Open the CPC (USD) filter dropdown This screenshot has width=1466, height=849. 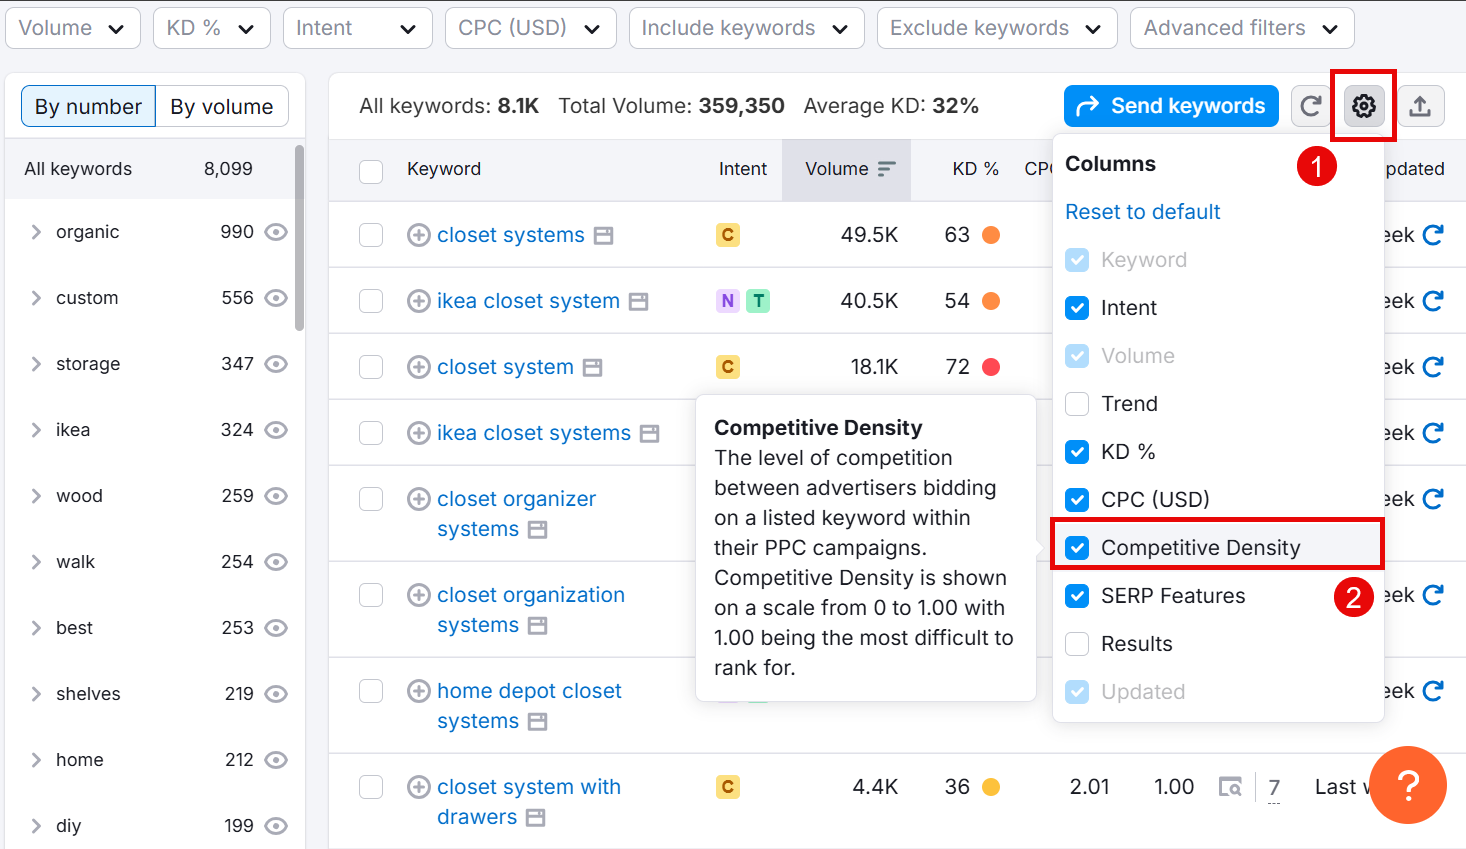[530, 28]
